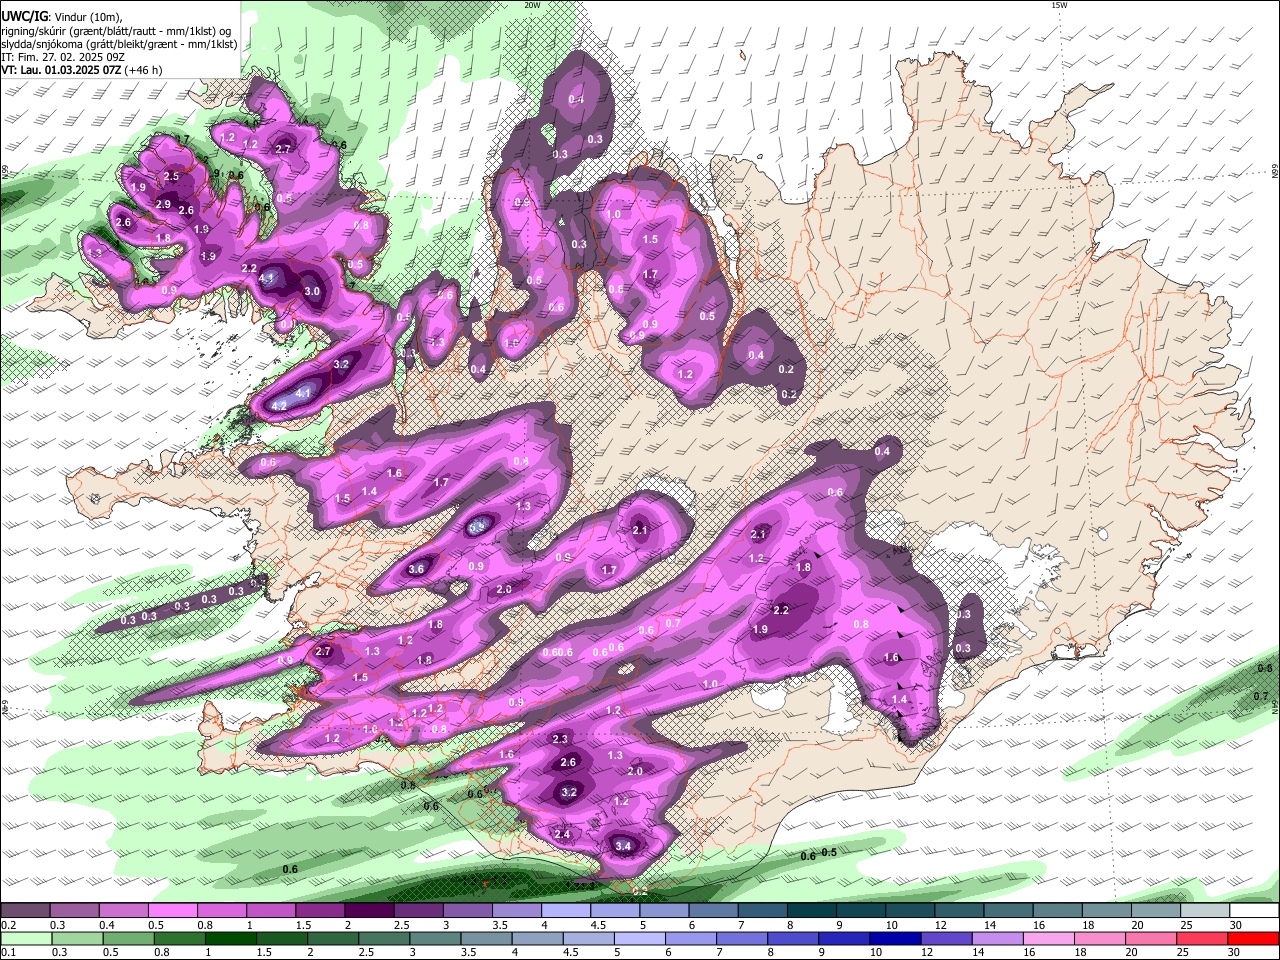Select the bright pink 0.5–0.8 snow legend swatch
Screen dimensions: 1280x960
(172, 911)
